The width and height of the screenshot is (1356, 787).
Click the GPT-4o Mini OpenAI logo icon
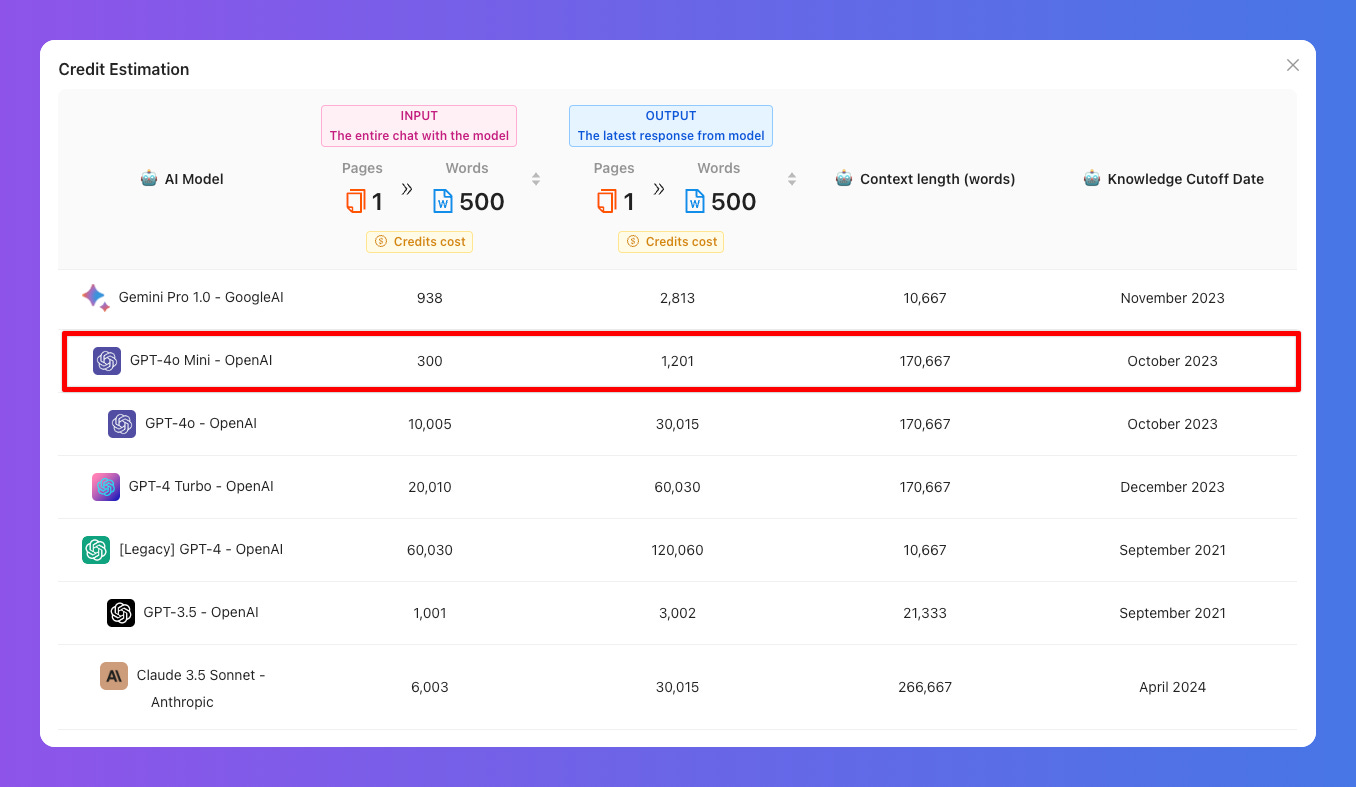107,361
